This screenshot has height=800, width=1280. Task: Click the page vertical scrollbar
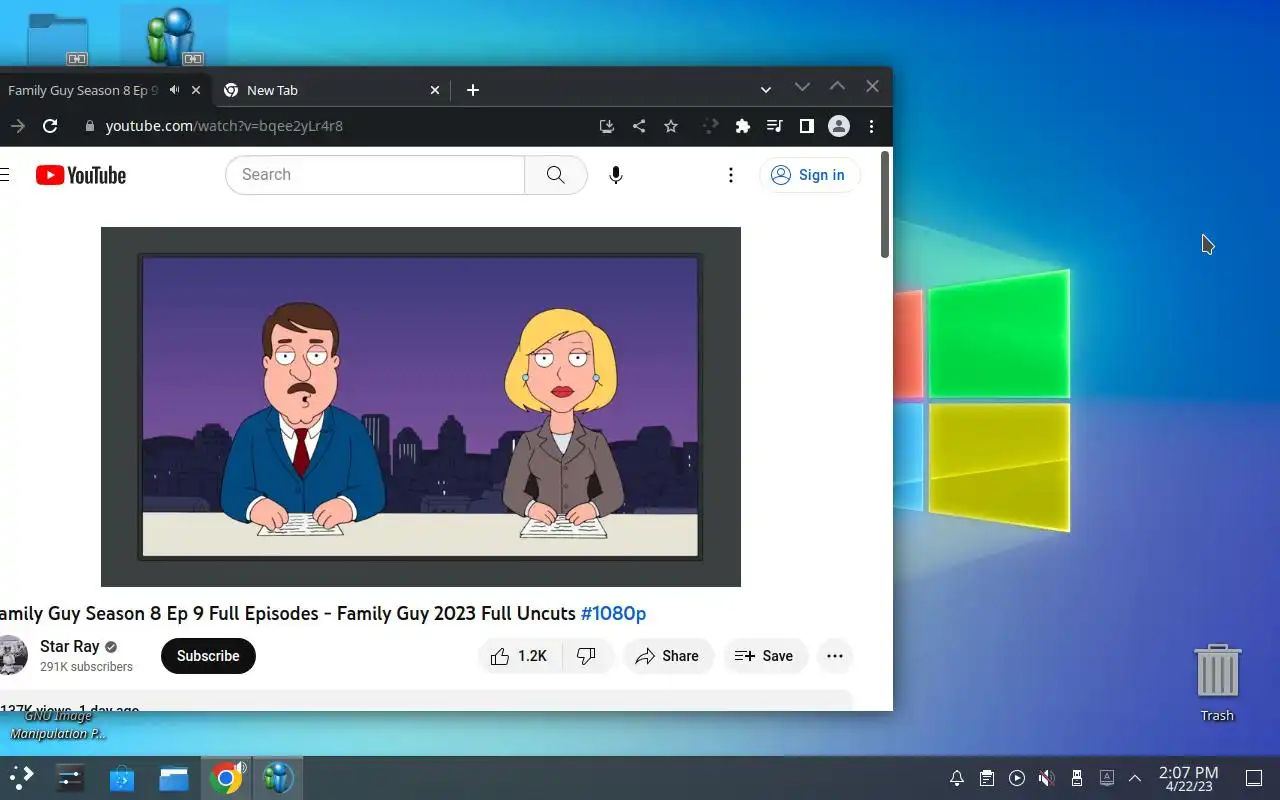tap(885, 204)
